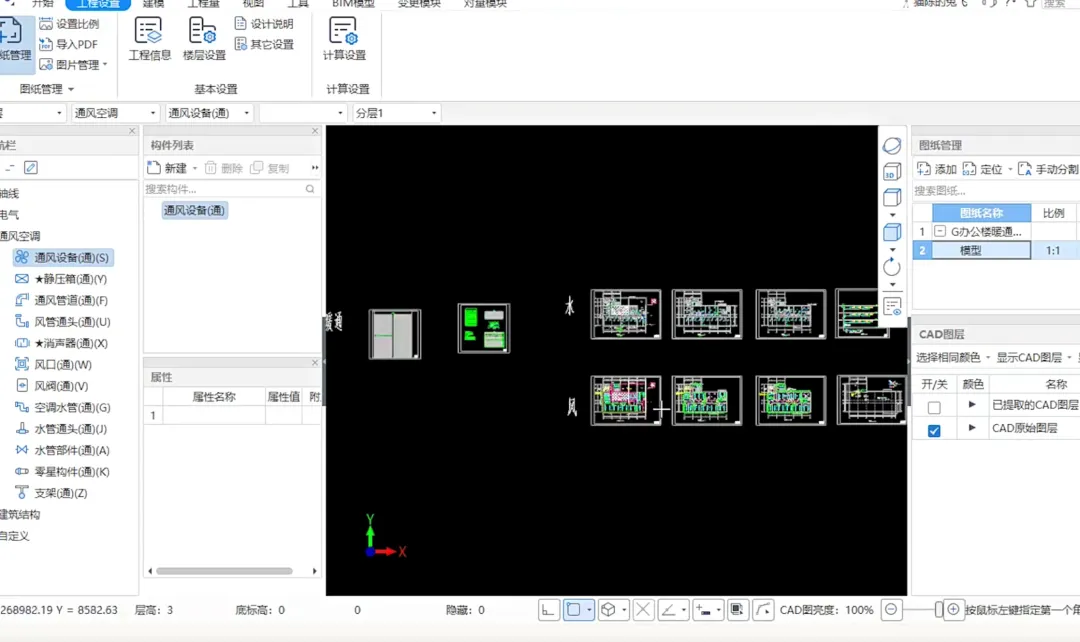
Task: Select 风口(通)(W) component type
Action: coord(53,364)
